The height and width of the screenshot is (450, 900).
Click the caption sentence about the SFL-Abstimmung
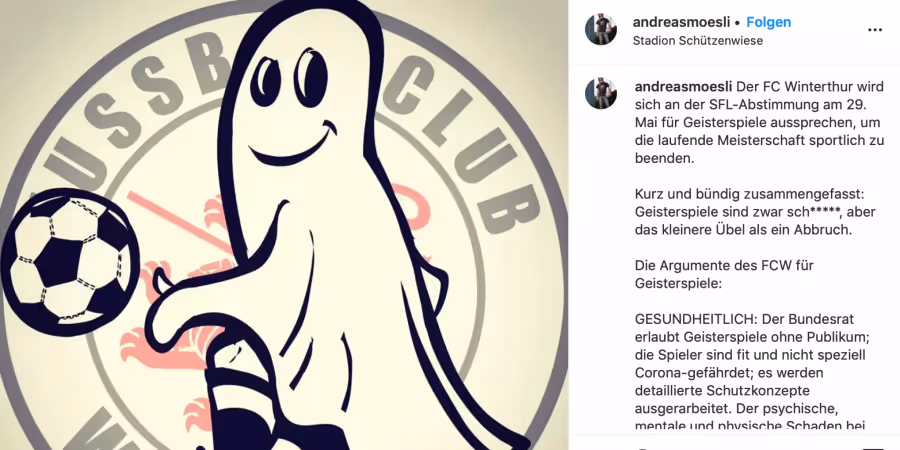coord(759,123)
